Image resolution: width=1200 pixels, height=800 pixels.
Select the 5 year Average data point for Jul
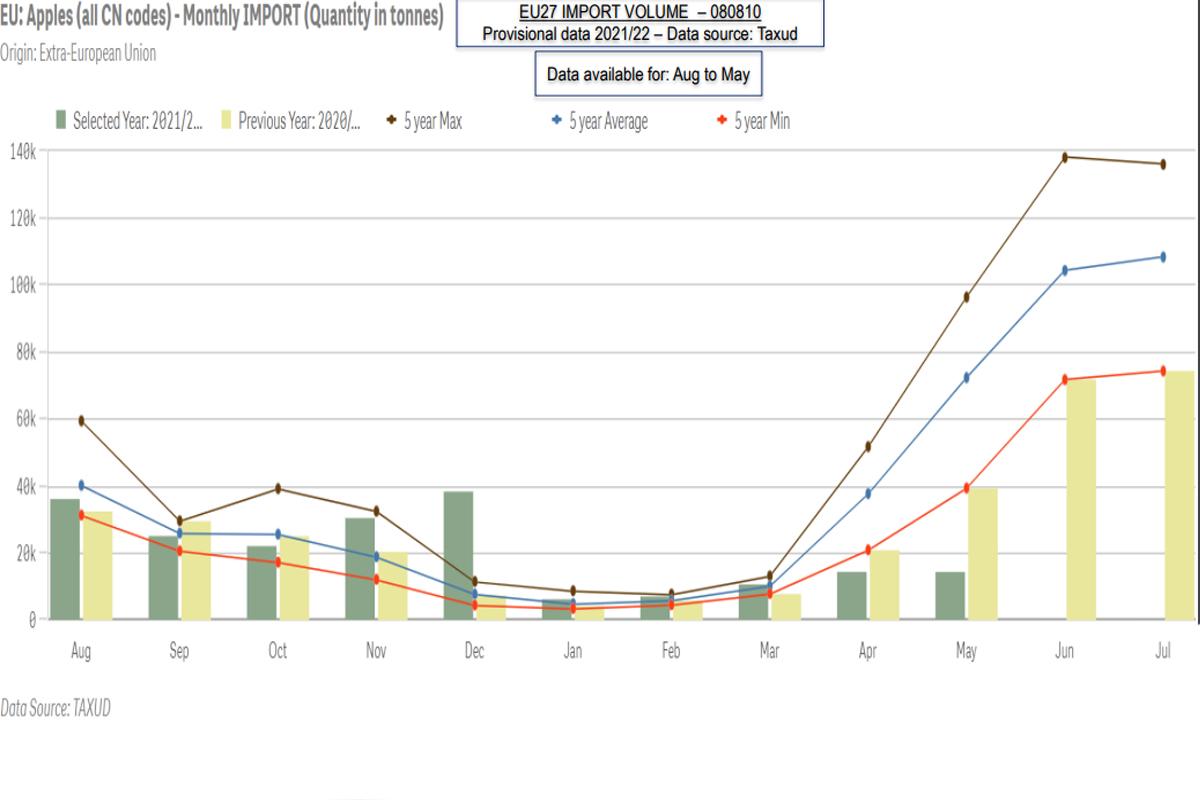click(x=1163, y=257)
